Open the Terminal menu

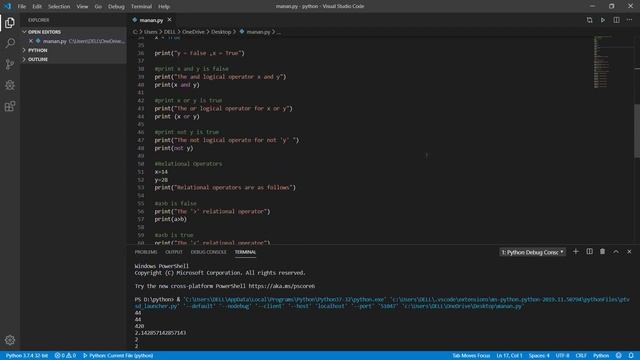(x=141, y=7)
